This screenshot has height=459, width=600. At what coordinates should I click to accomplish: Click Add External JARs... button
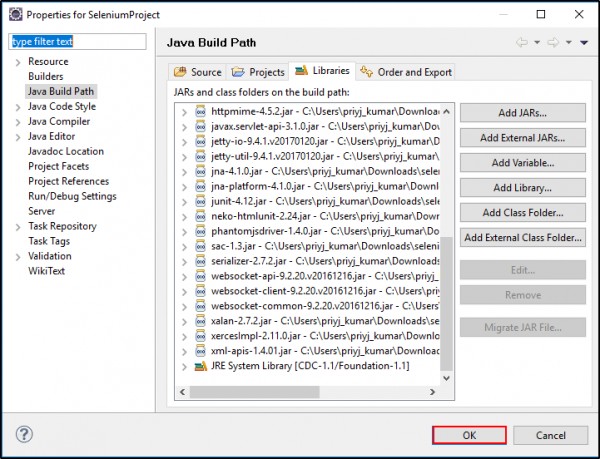point(523,138)
